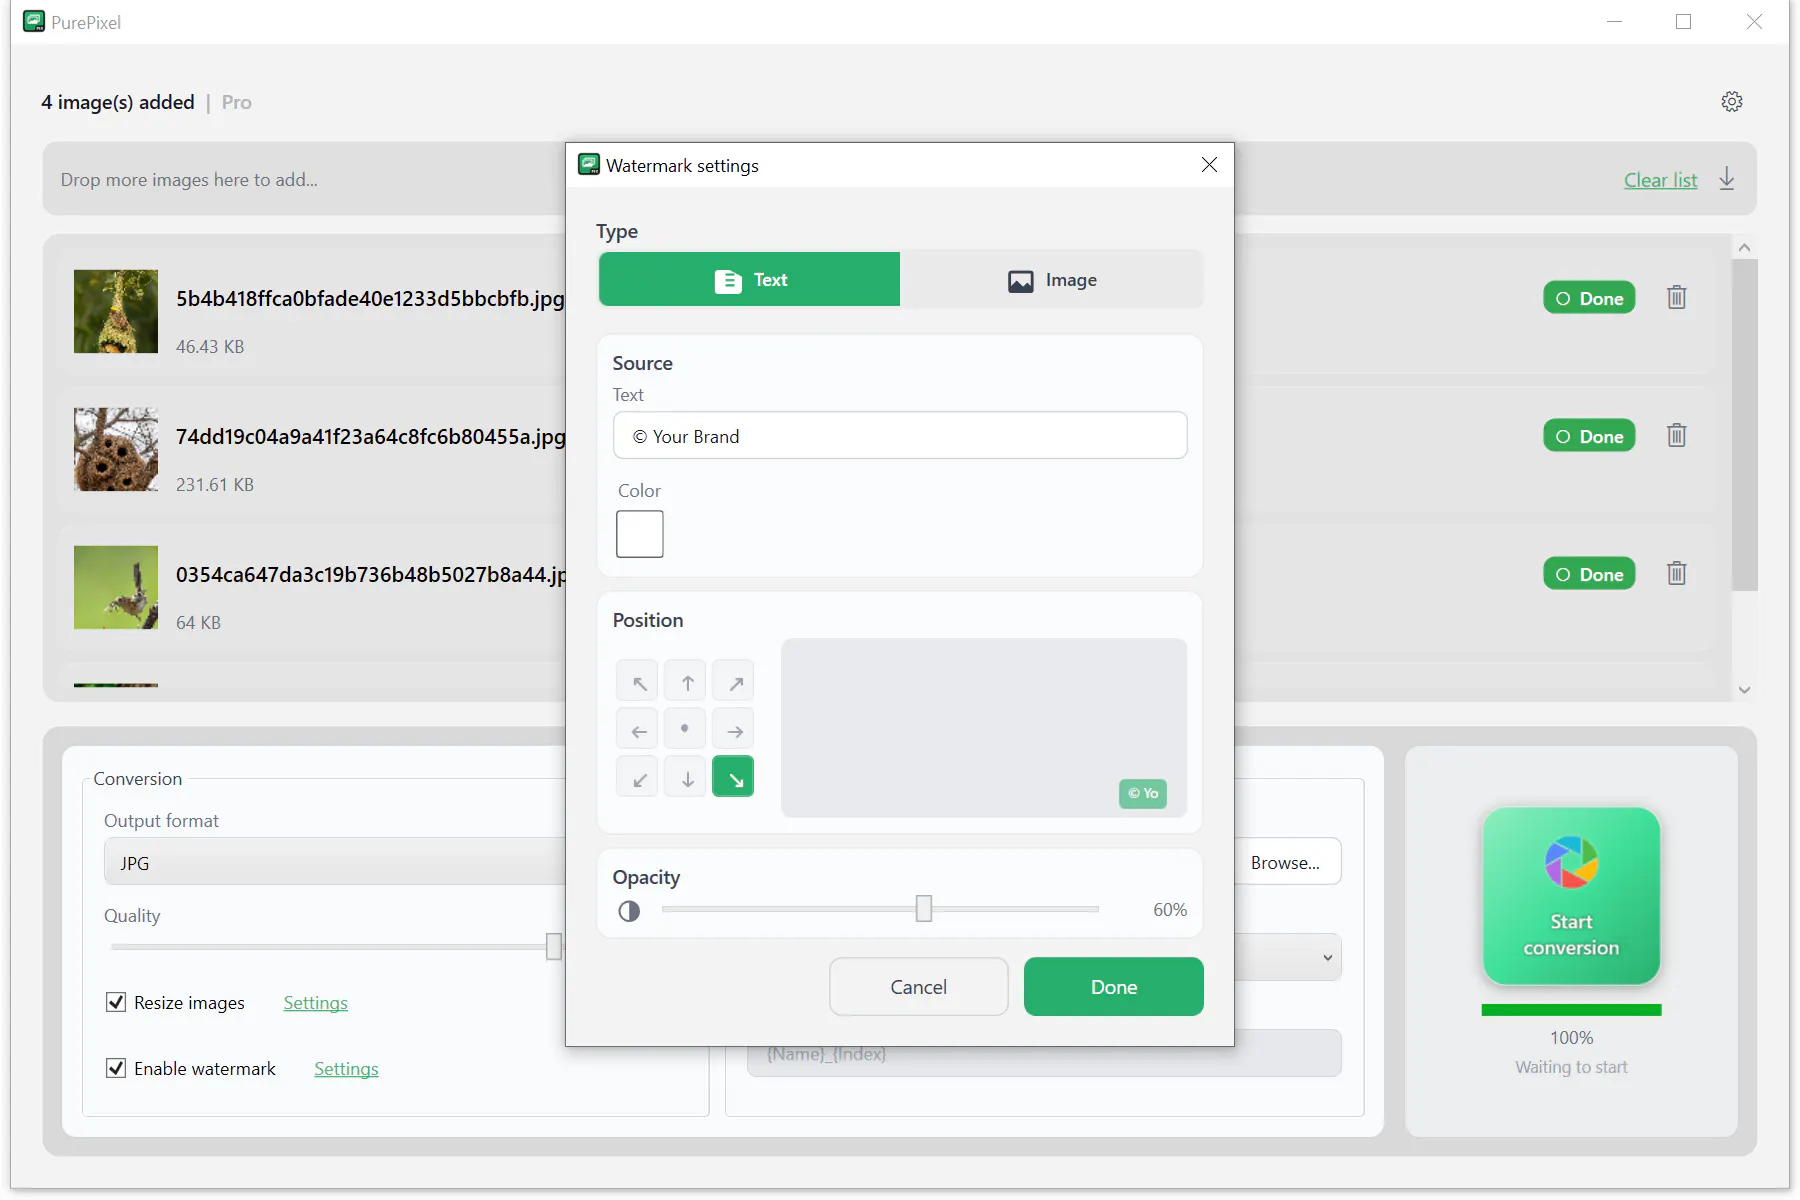Open the white watermark color swatch
The height and width of the screenshot is (1200, 1800).
(640, 534)
